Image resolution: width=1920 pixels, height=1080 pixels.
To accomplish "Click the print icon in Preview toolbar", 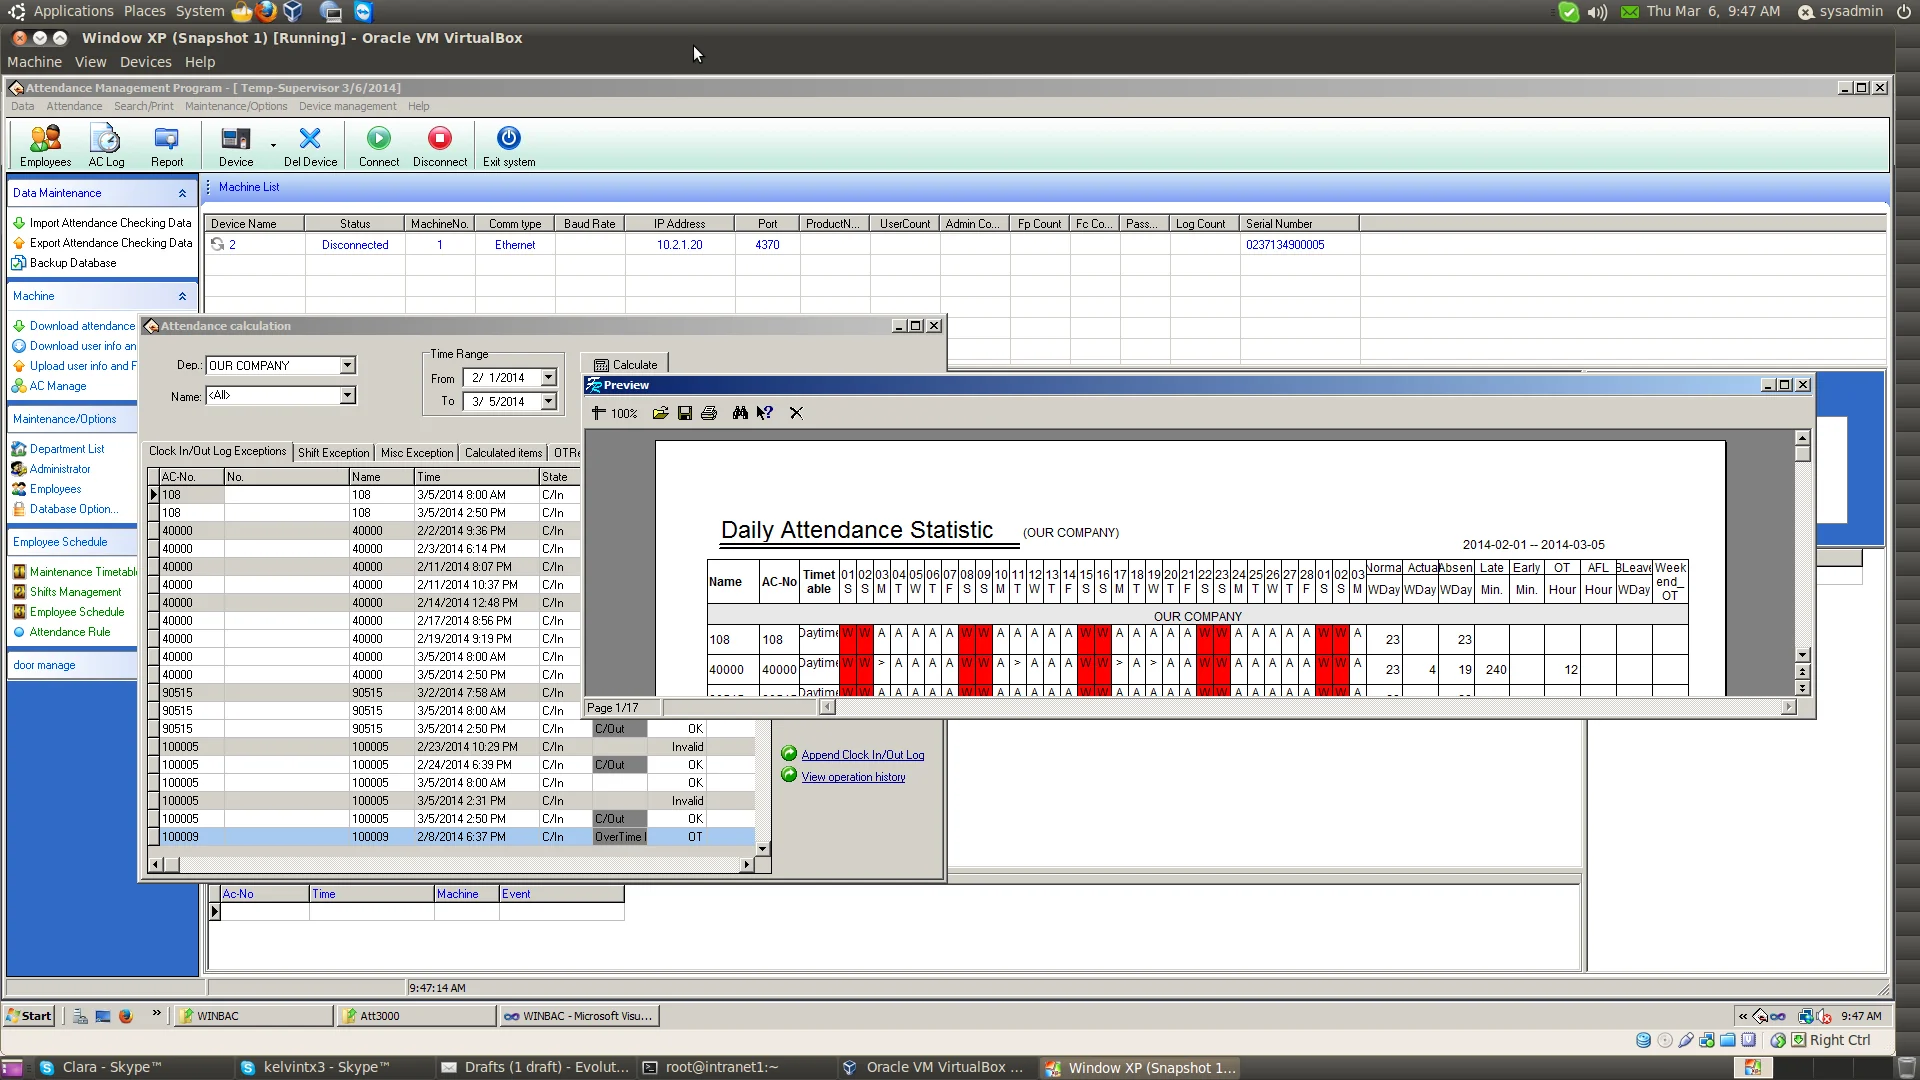I will pyautogui.click(x=709, y=413).
